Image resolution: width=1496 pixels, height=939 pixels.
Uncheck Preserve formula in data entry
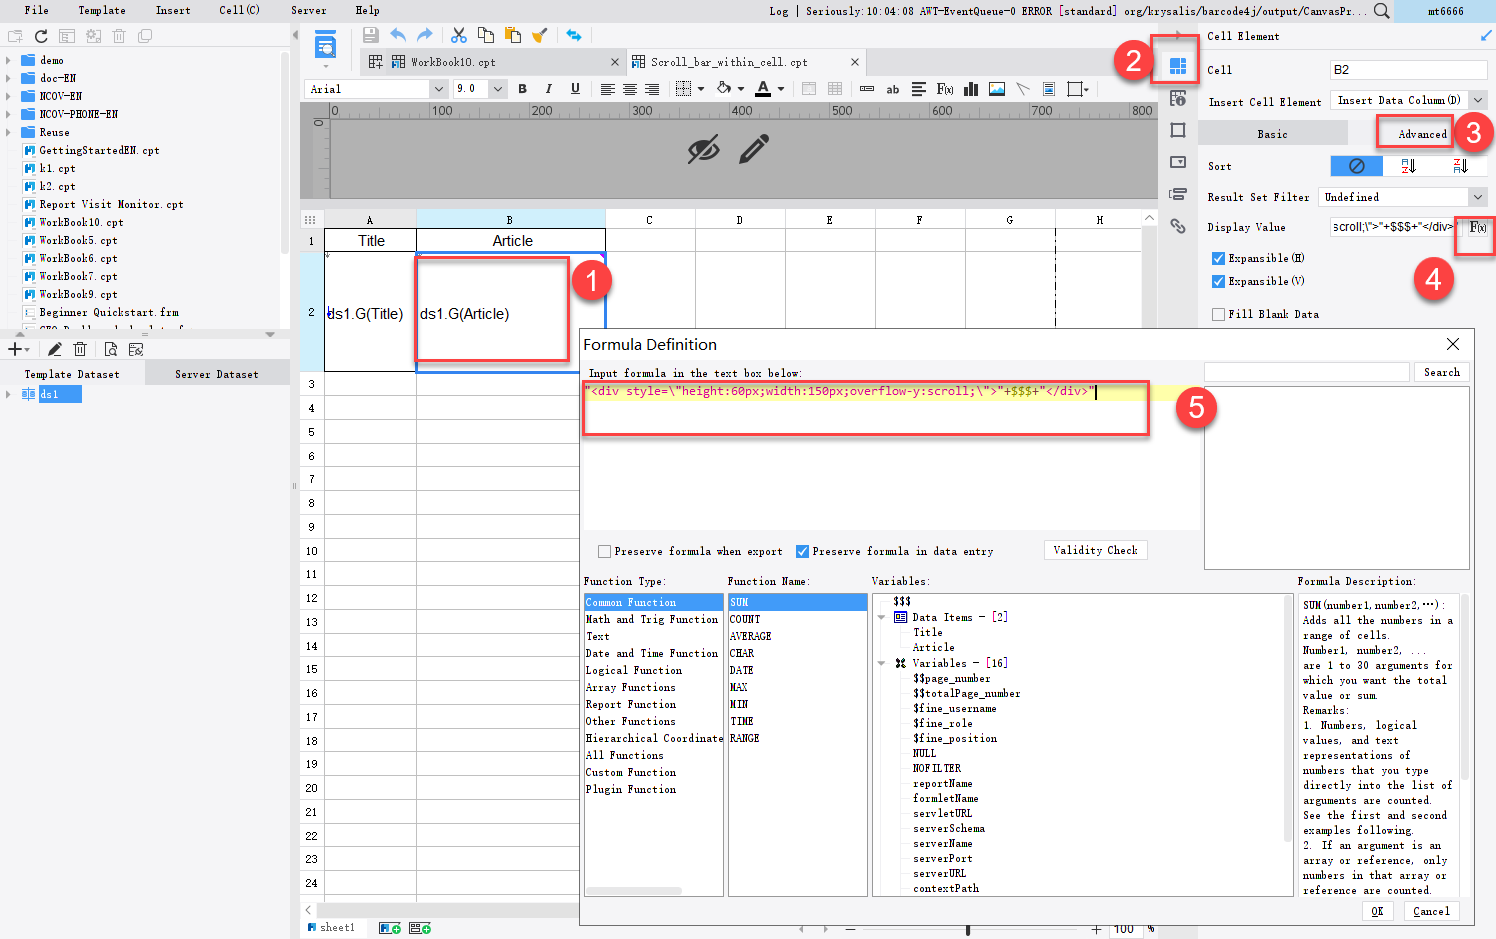(802, 551)
